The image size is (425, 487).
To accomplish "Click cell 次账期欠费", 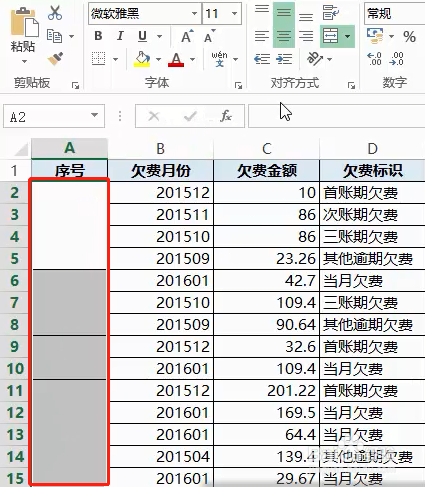I will [x=372, y=215].
